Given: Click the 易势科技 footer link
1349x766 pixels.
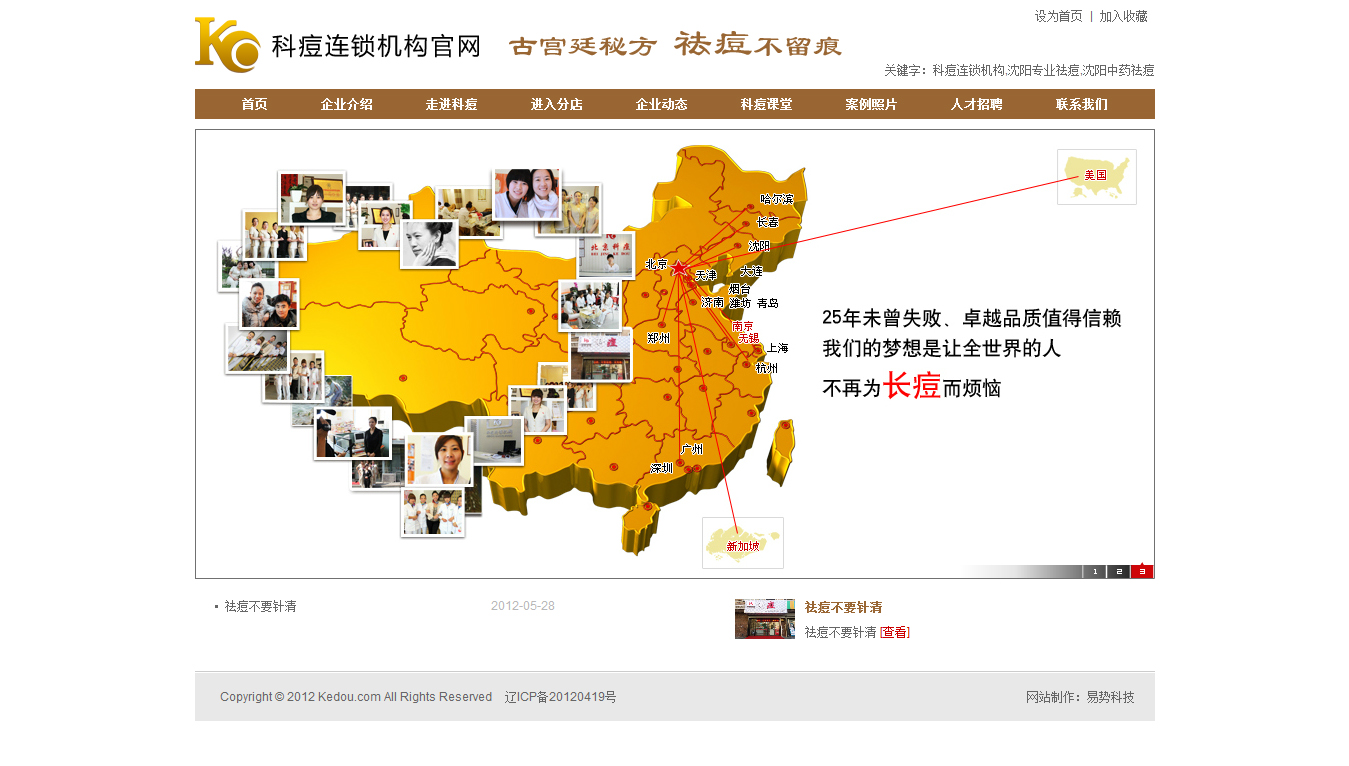Looking at the screenshot, I should click(x=1110, y=697).
